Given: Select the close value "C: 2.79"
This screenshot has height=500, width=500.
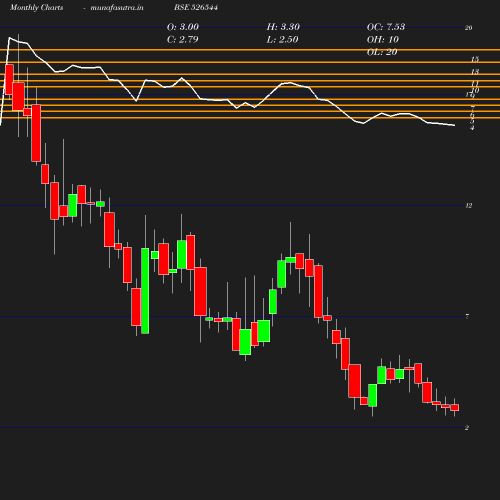Looking at the screenshot, I should click(x=182, y=39).
